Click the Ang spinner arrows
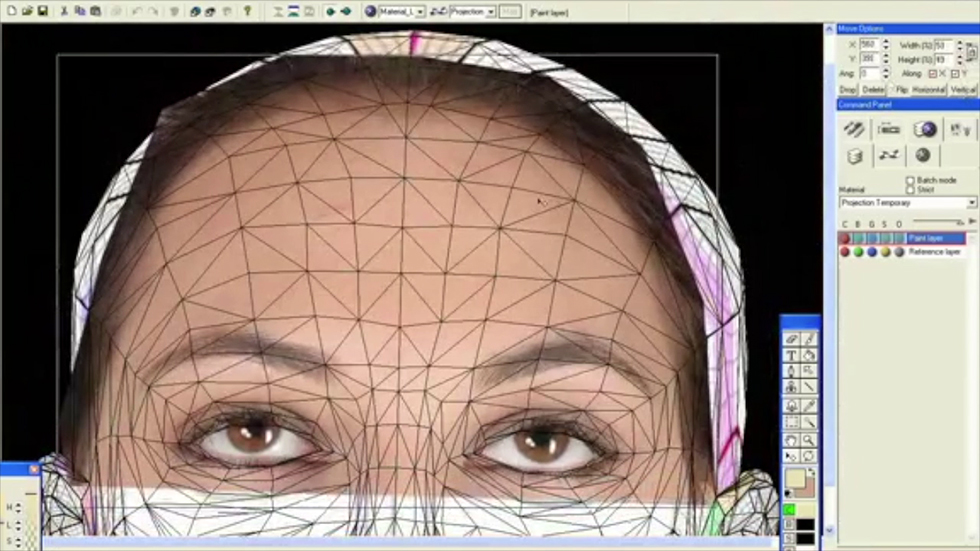This screenshot has height=551, width=980. point(886,74)
